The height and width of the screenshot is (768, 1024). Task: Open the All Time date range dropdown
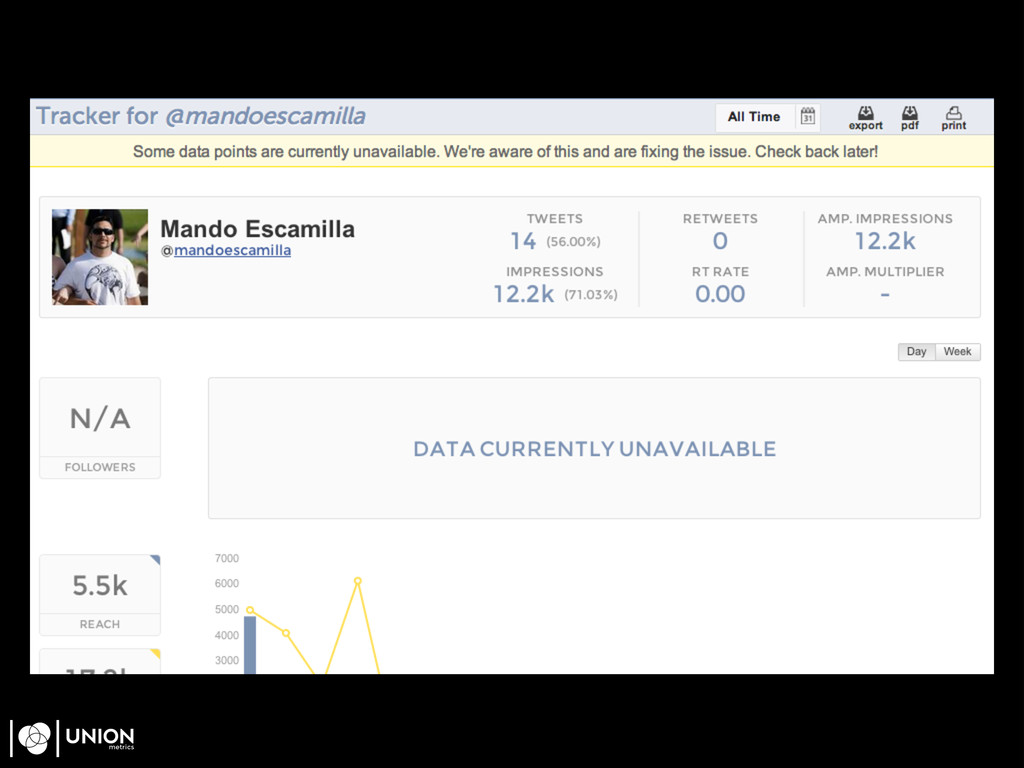point(754,117)
